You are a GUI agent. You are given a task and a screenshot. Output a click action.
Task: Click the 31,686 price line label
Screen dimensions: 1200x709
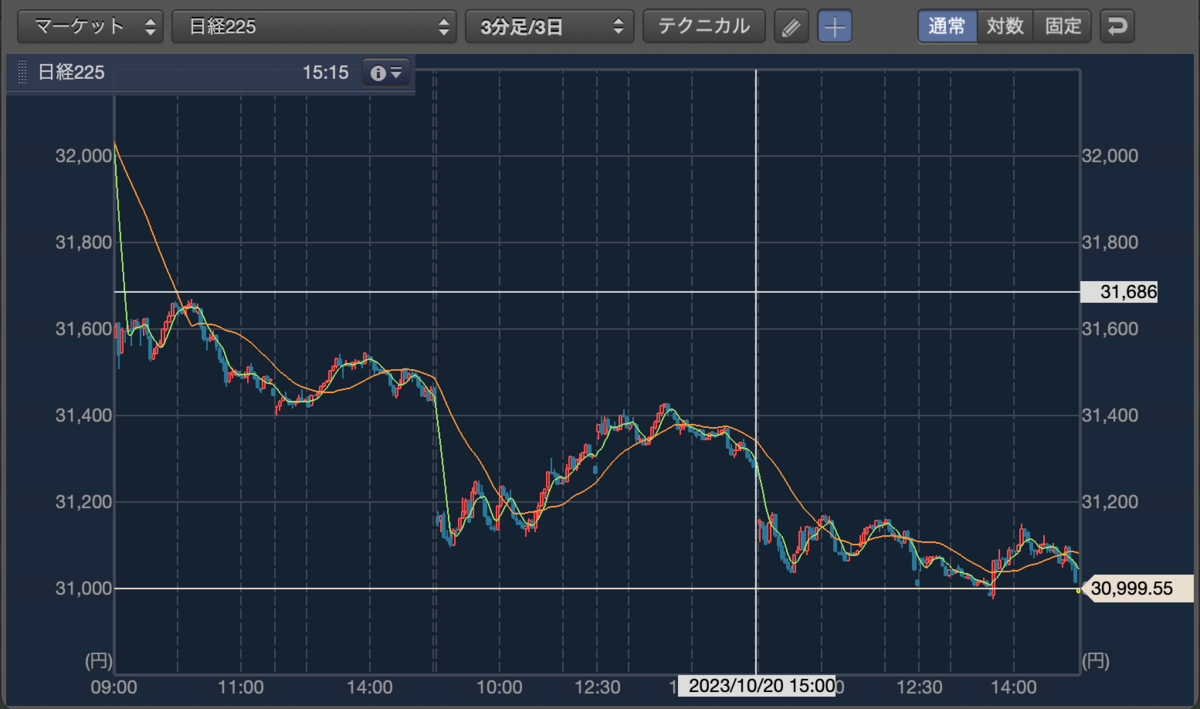tap(1119, 292)
